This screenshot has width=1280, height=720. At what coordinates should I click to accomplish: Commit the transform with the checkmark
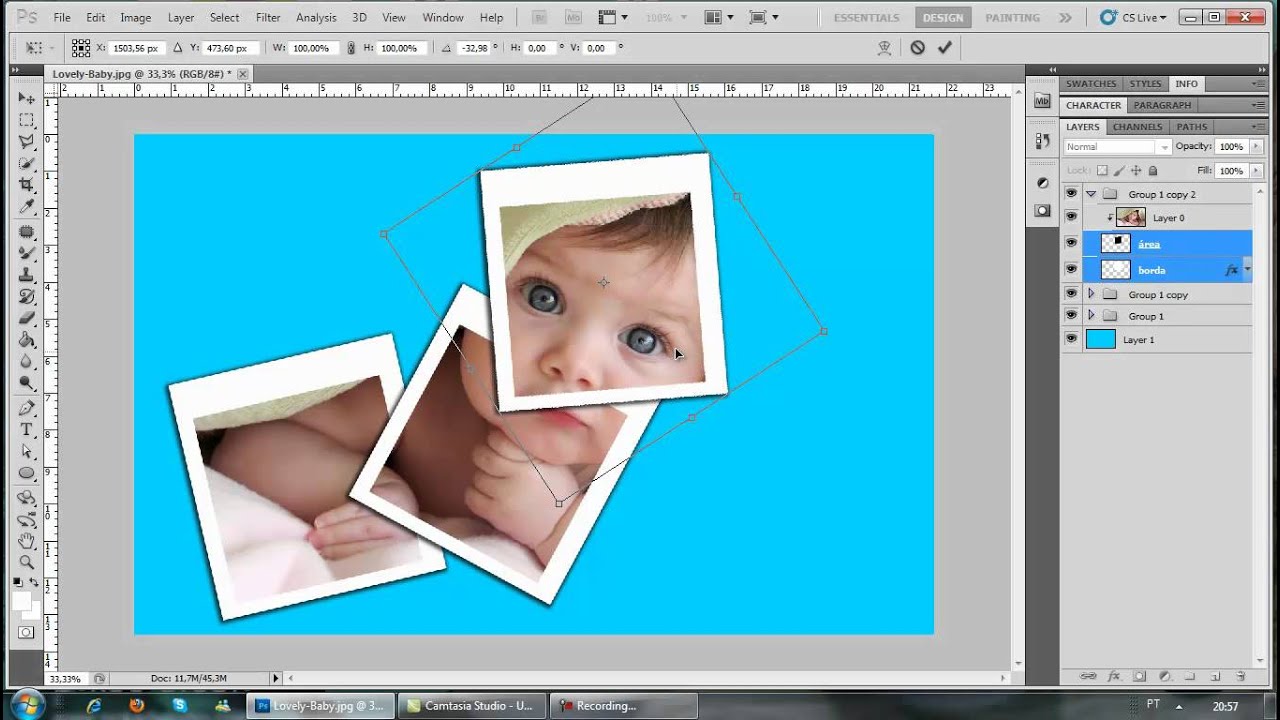945,47
